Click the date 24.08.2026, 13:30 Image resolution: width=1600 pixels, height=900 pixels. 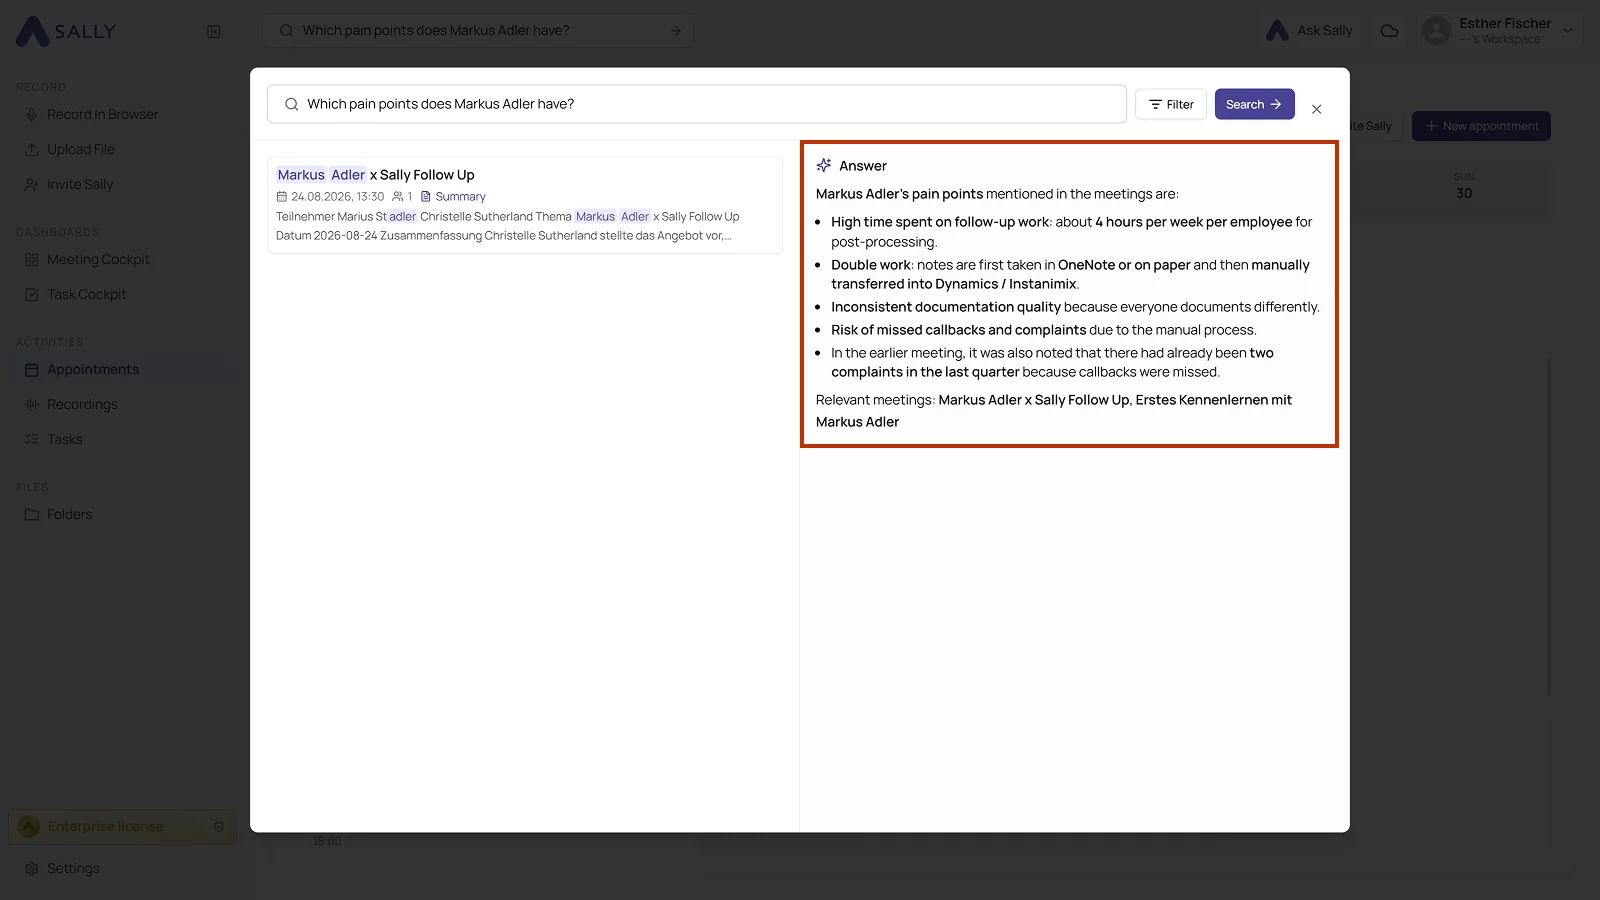[337, 196]
